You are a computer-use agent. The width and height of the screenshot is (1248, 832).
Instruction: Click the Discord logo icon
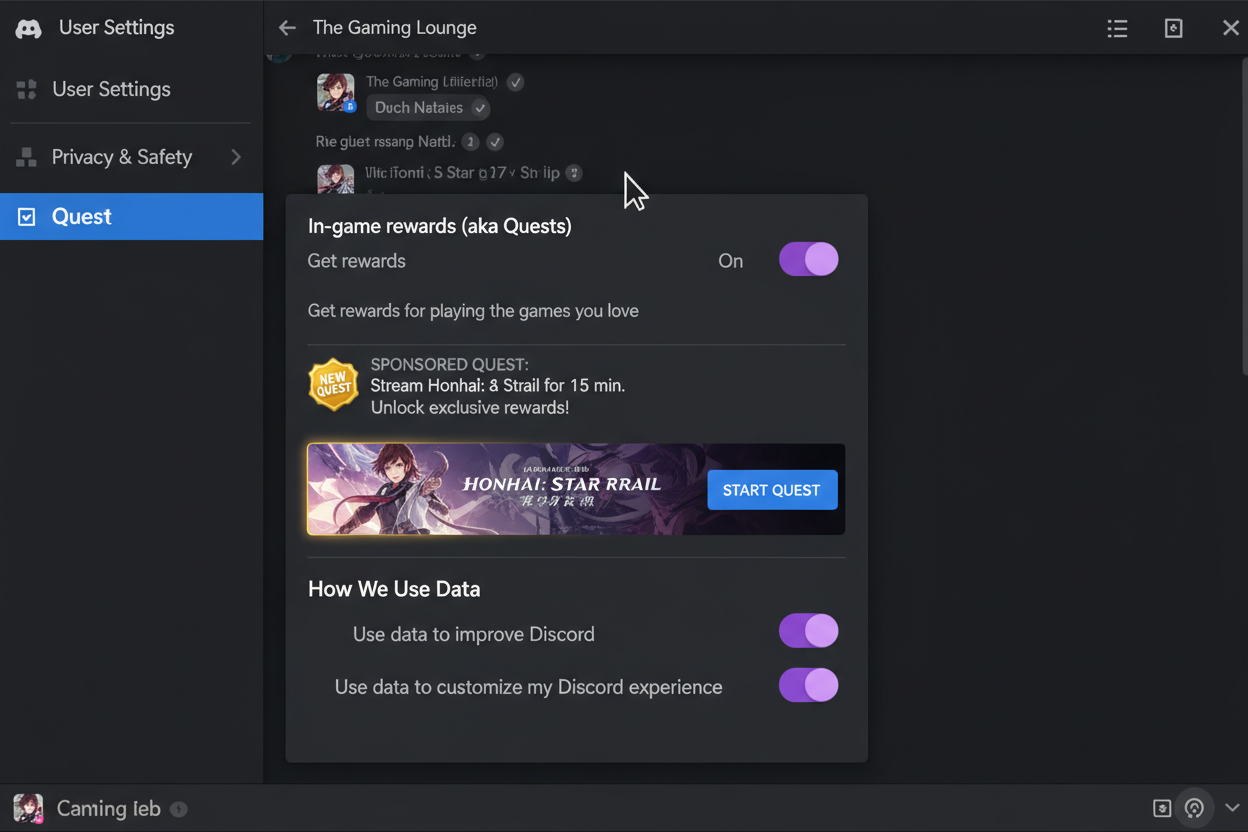tap(28, 28)
